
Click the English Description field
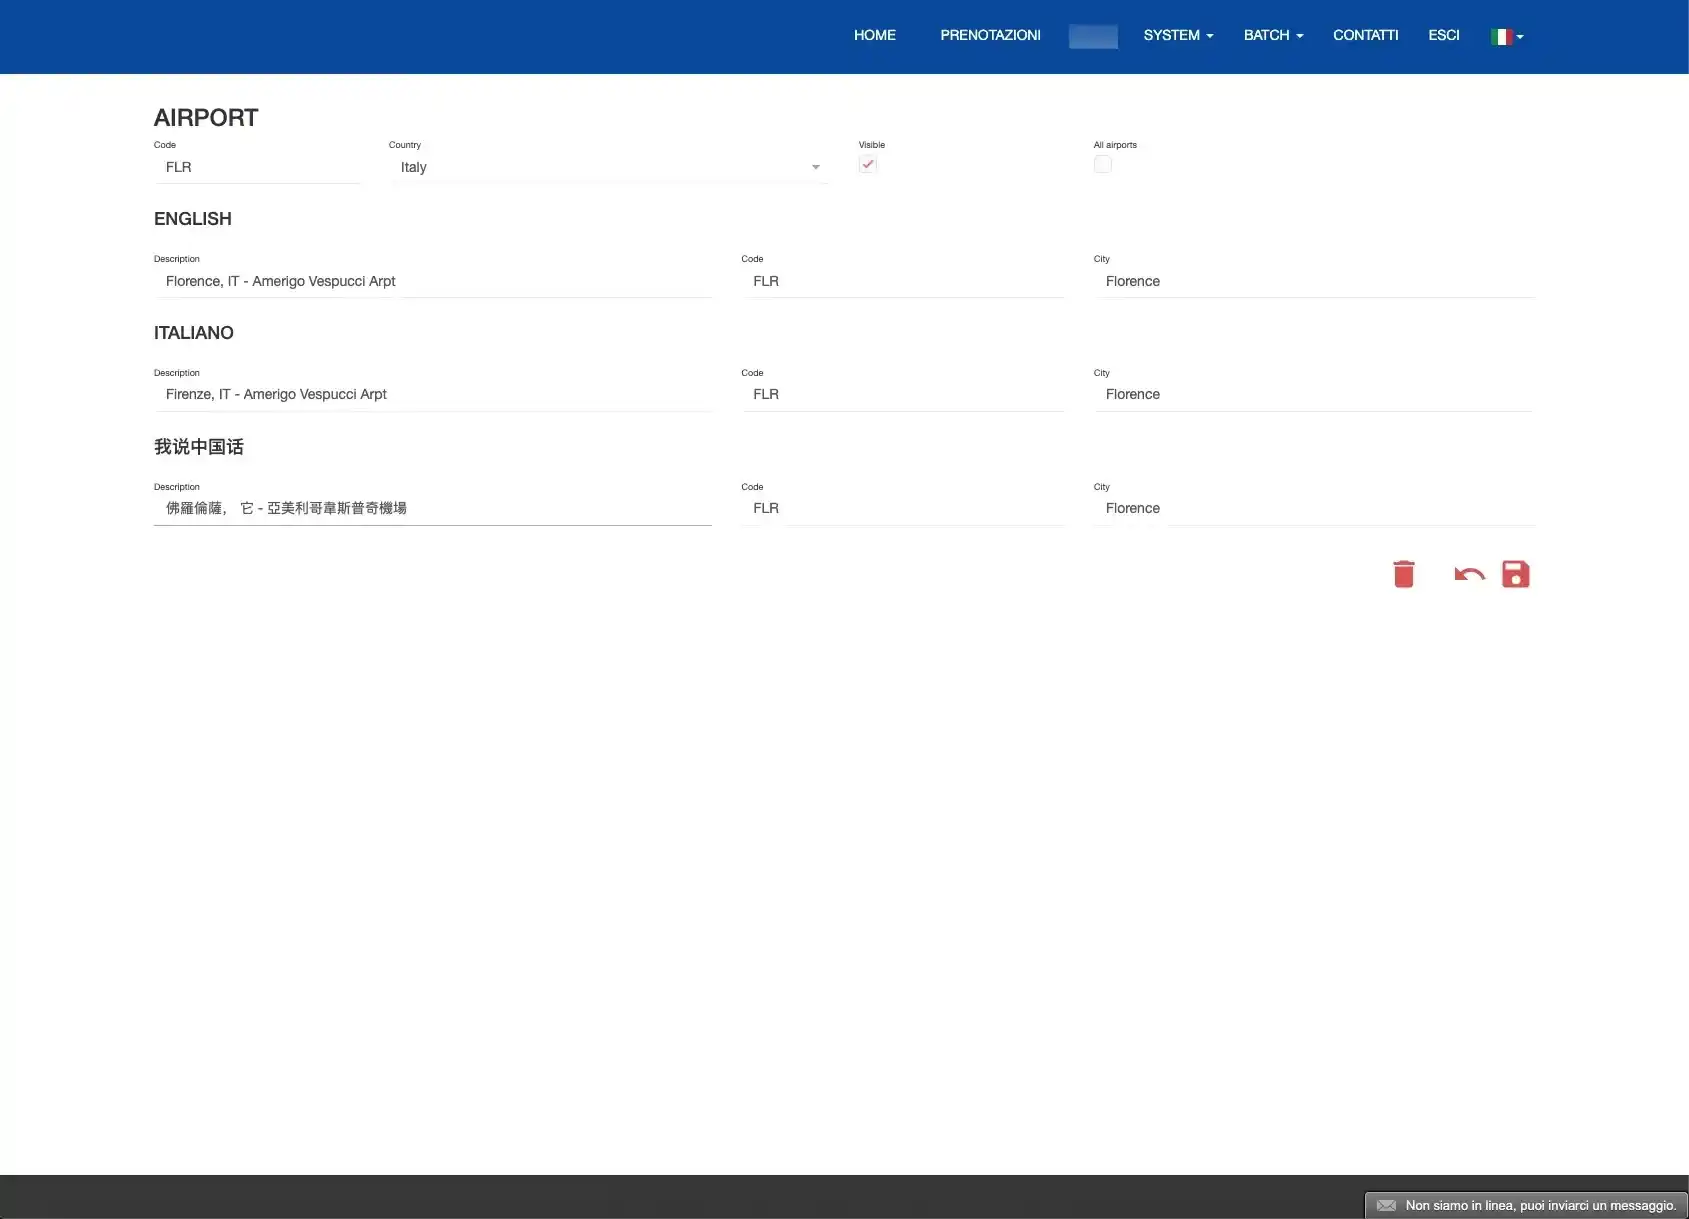tap(432, 281)
